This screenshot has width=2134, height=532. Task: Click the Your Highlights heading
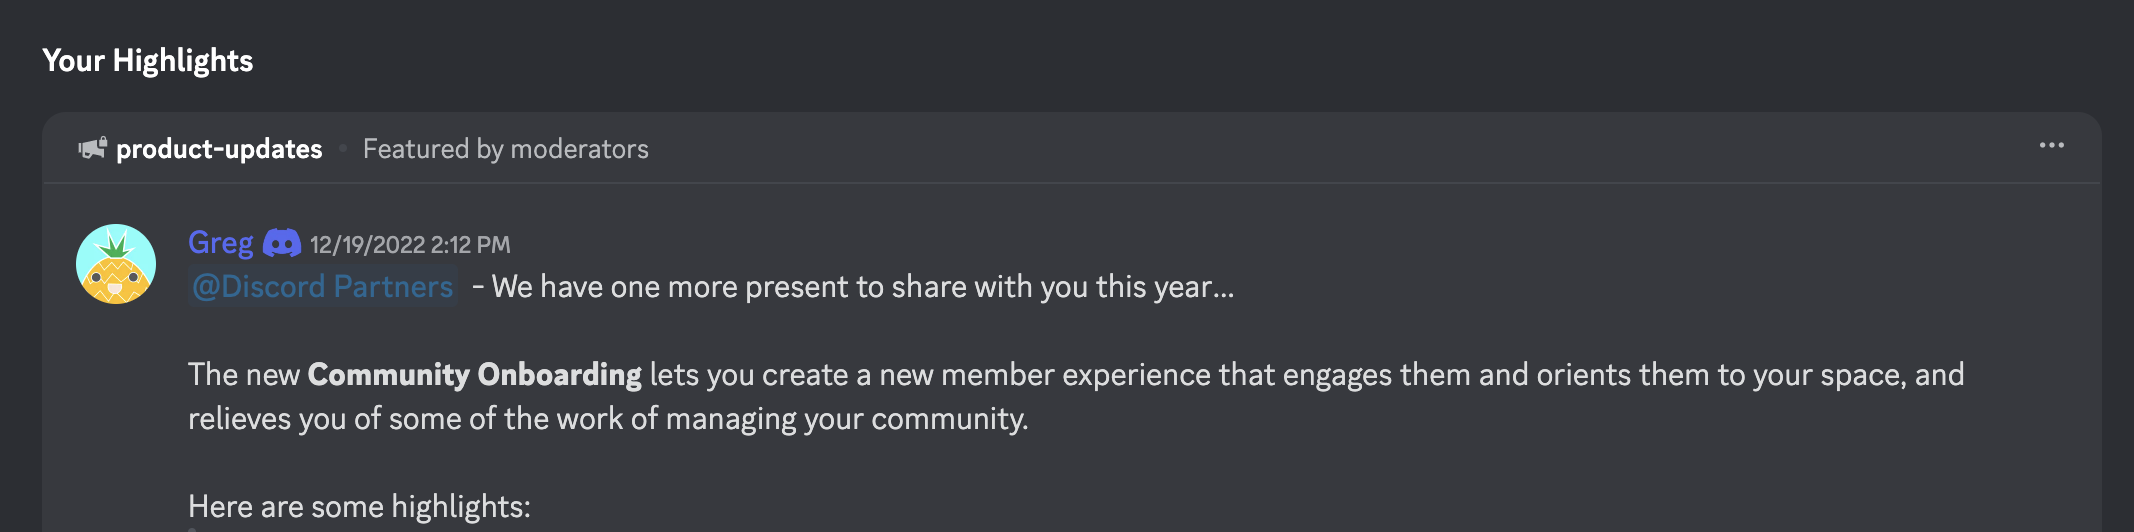148,61
